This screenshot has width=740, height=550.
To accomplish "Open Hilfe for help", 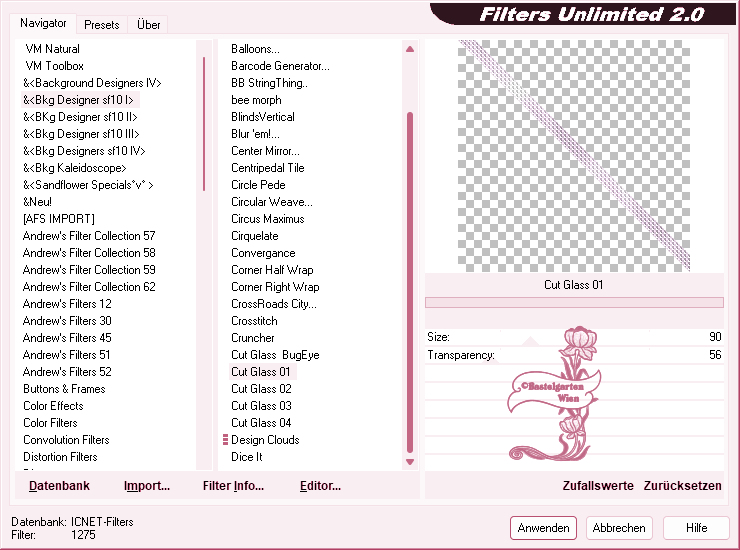I will (x=696, y=528).
